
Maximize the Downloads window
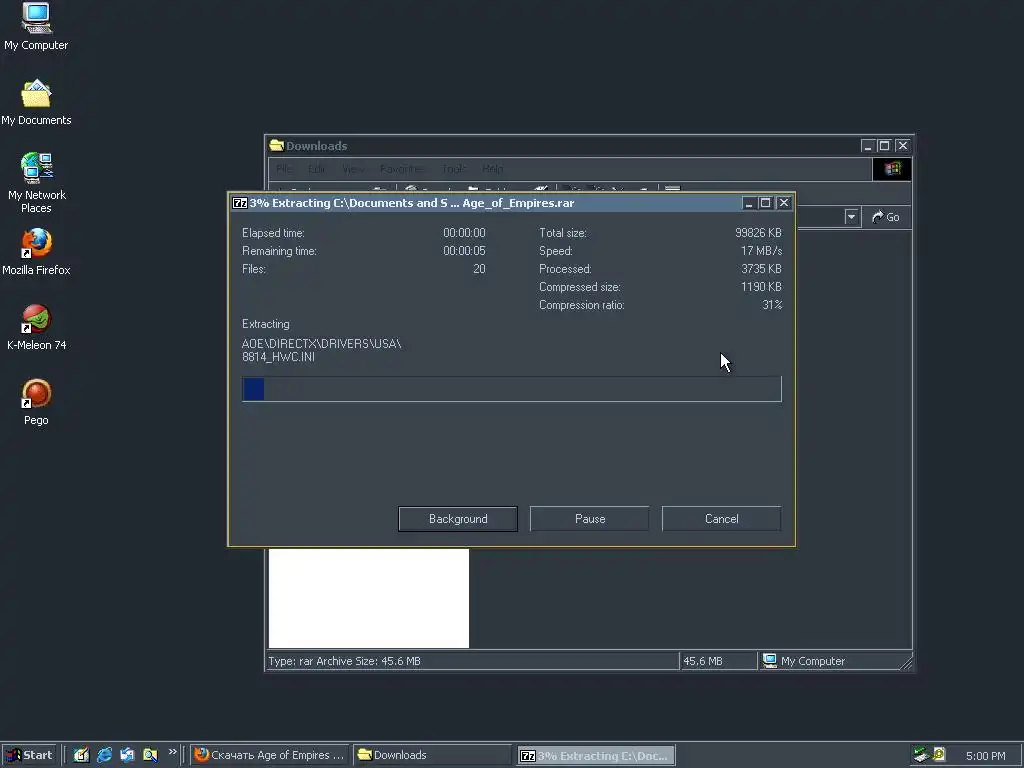coord(884,146)
